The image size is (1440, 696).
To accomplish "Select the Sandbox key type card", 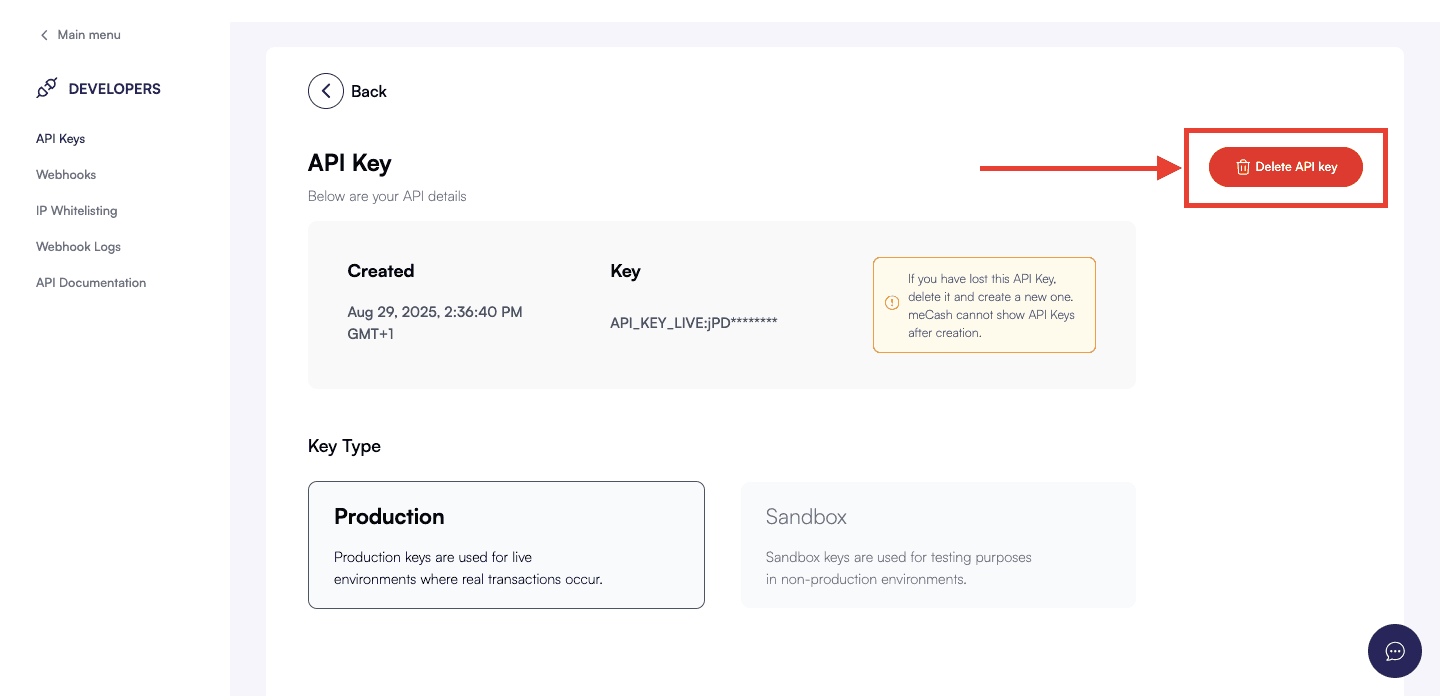I will [937, 545].
